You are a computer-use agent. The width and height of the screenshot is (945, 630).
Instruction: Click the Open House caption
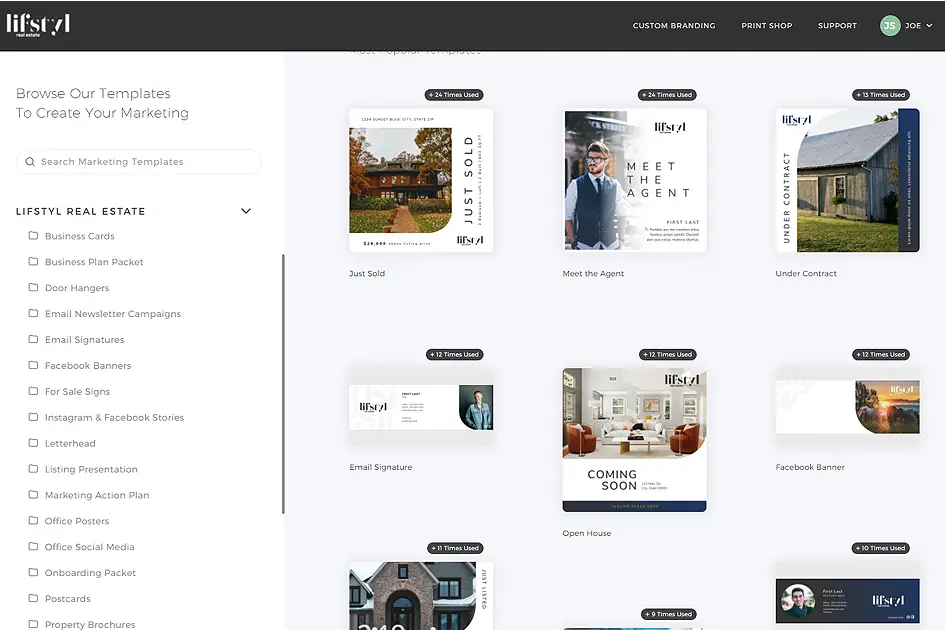pos(587,534)
